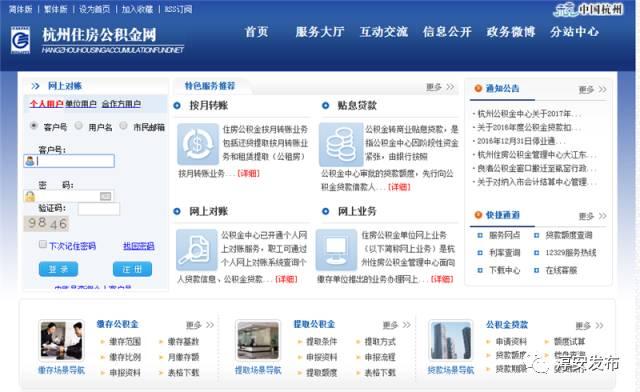Open the 互动交流 navigation item

click(x=384, y=32)
